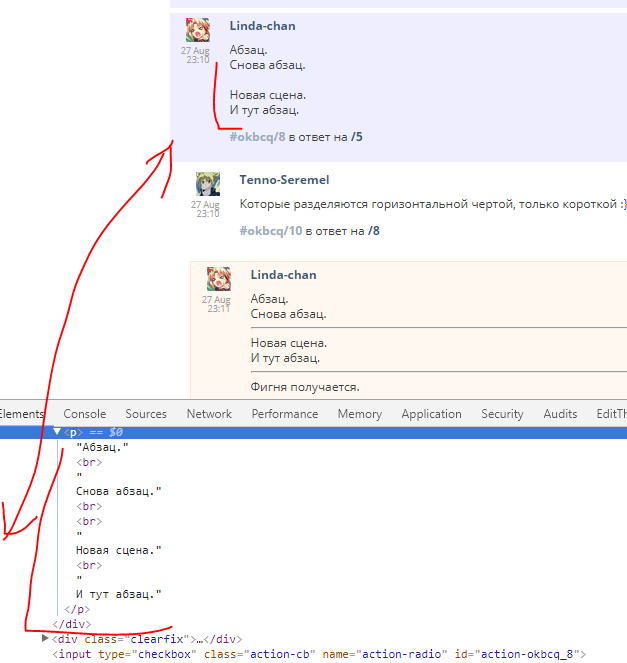Screen dimensions: 627x663
Task: Click Tenno-Seremel's avatar image
Action: pos(208,184)
